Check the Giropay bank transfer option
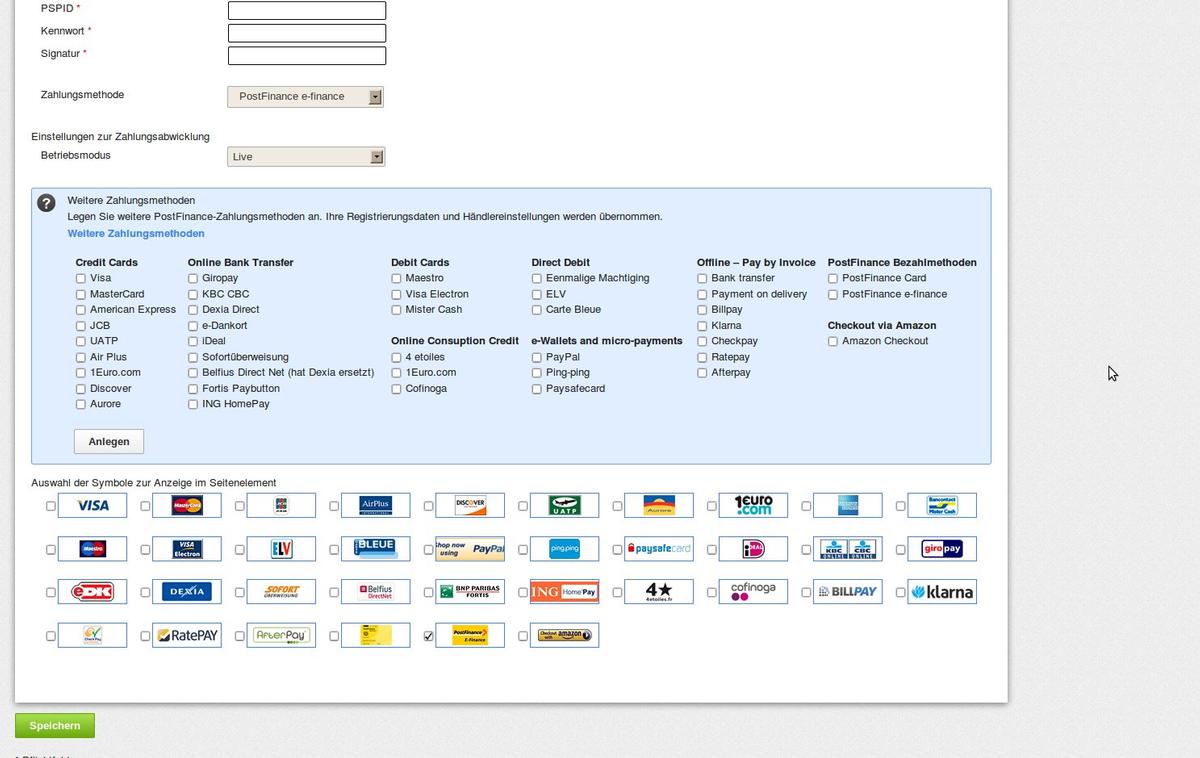The width and height of the screenshot is (1200, 758). 193,279
